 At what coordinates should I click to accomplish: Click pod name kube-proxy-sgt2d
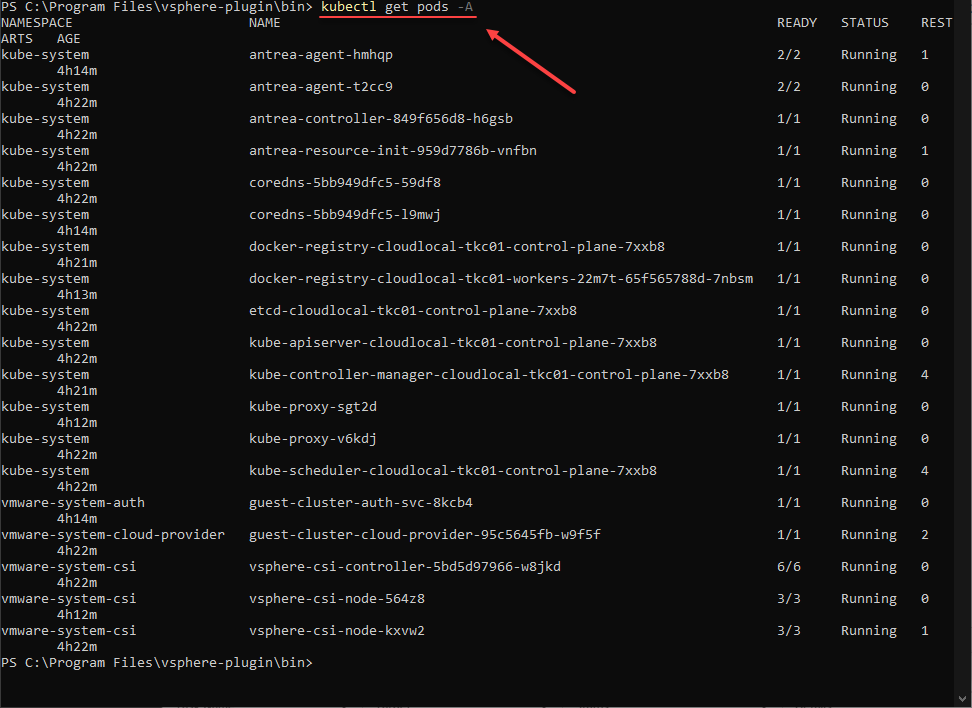tap(313, 407)
